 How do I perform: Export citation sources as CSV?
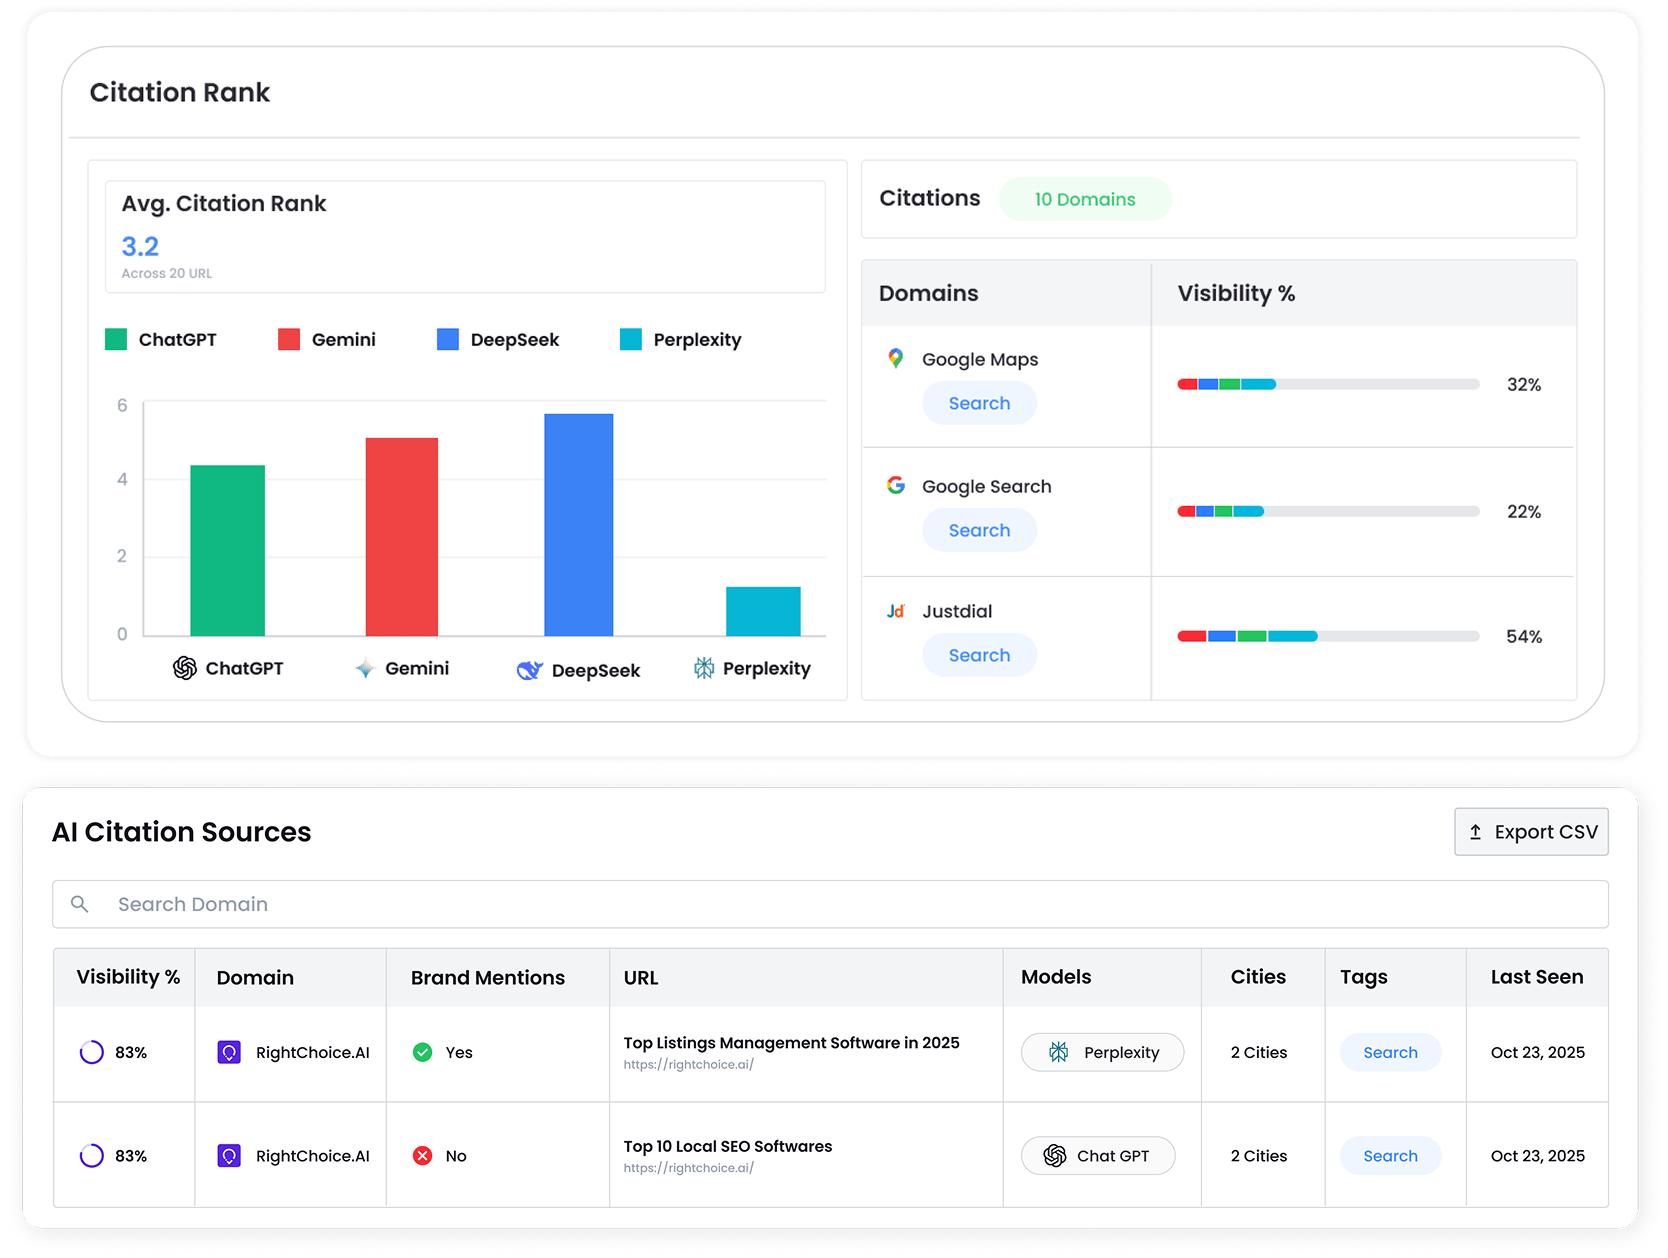click(x=1531, y=832)
